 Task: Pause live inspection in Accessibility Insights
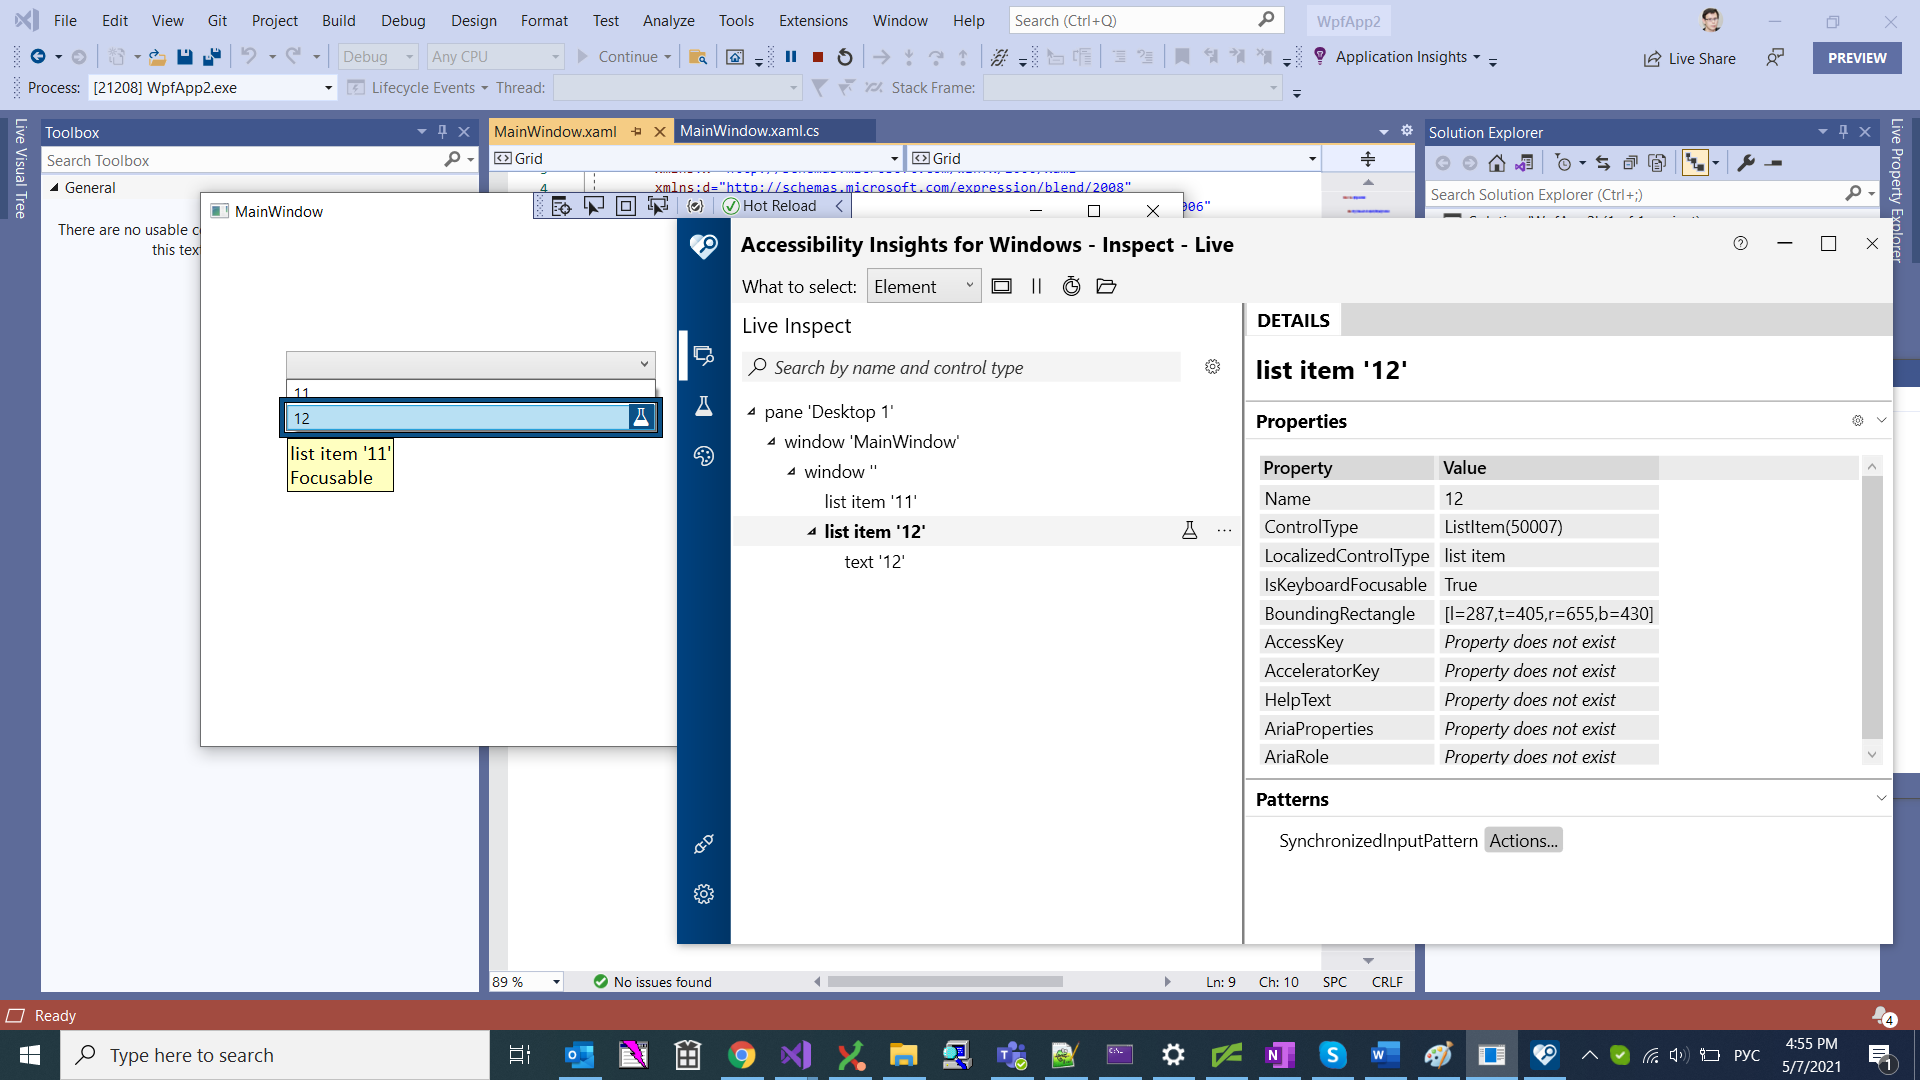1036,286
